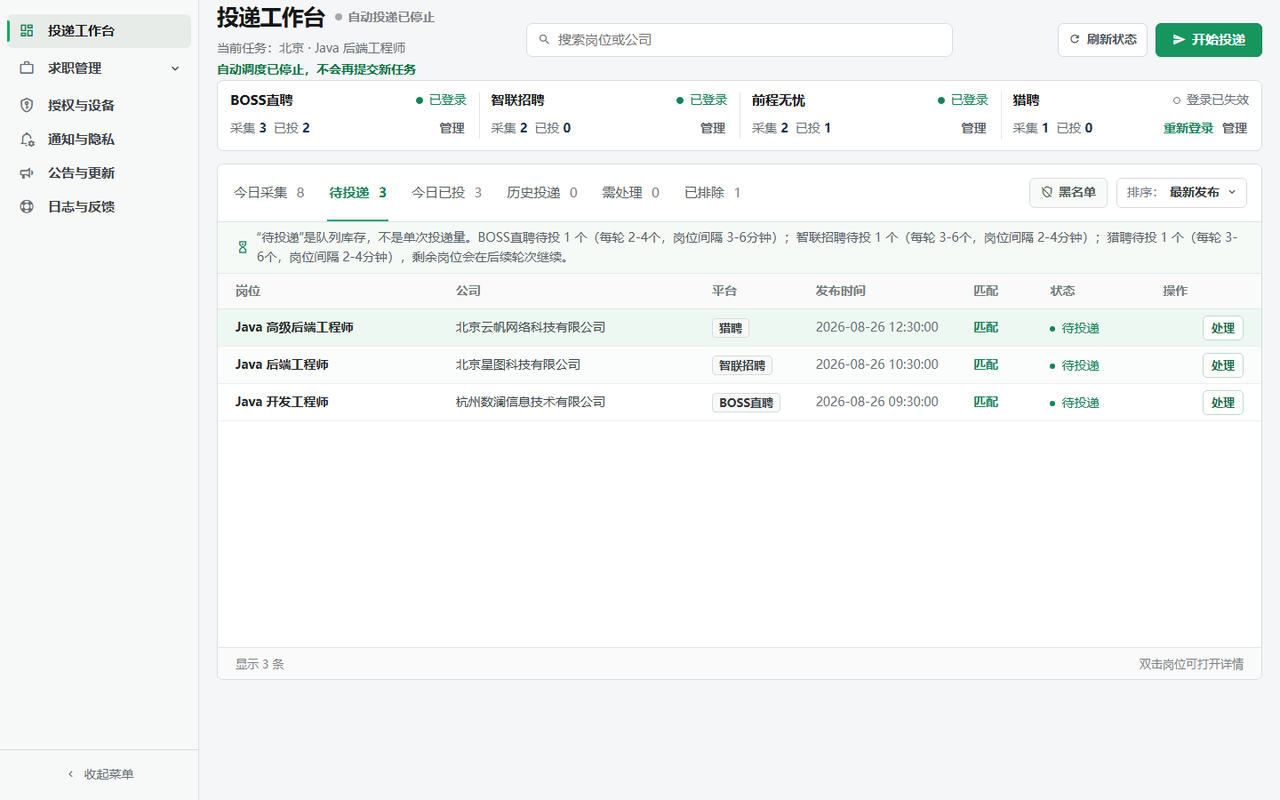1280x800 pixels.
Task: Click the hourglass icon in queue notice
Action: (242, 247)
